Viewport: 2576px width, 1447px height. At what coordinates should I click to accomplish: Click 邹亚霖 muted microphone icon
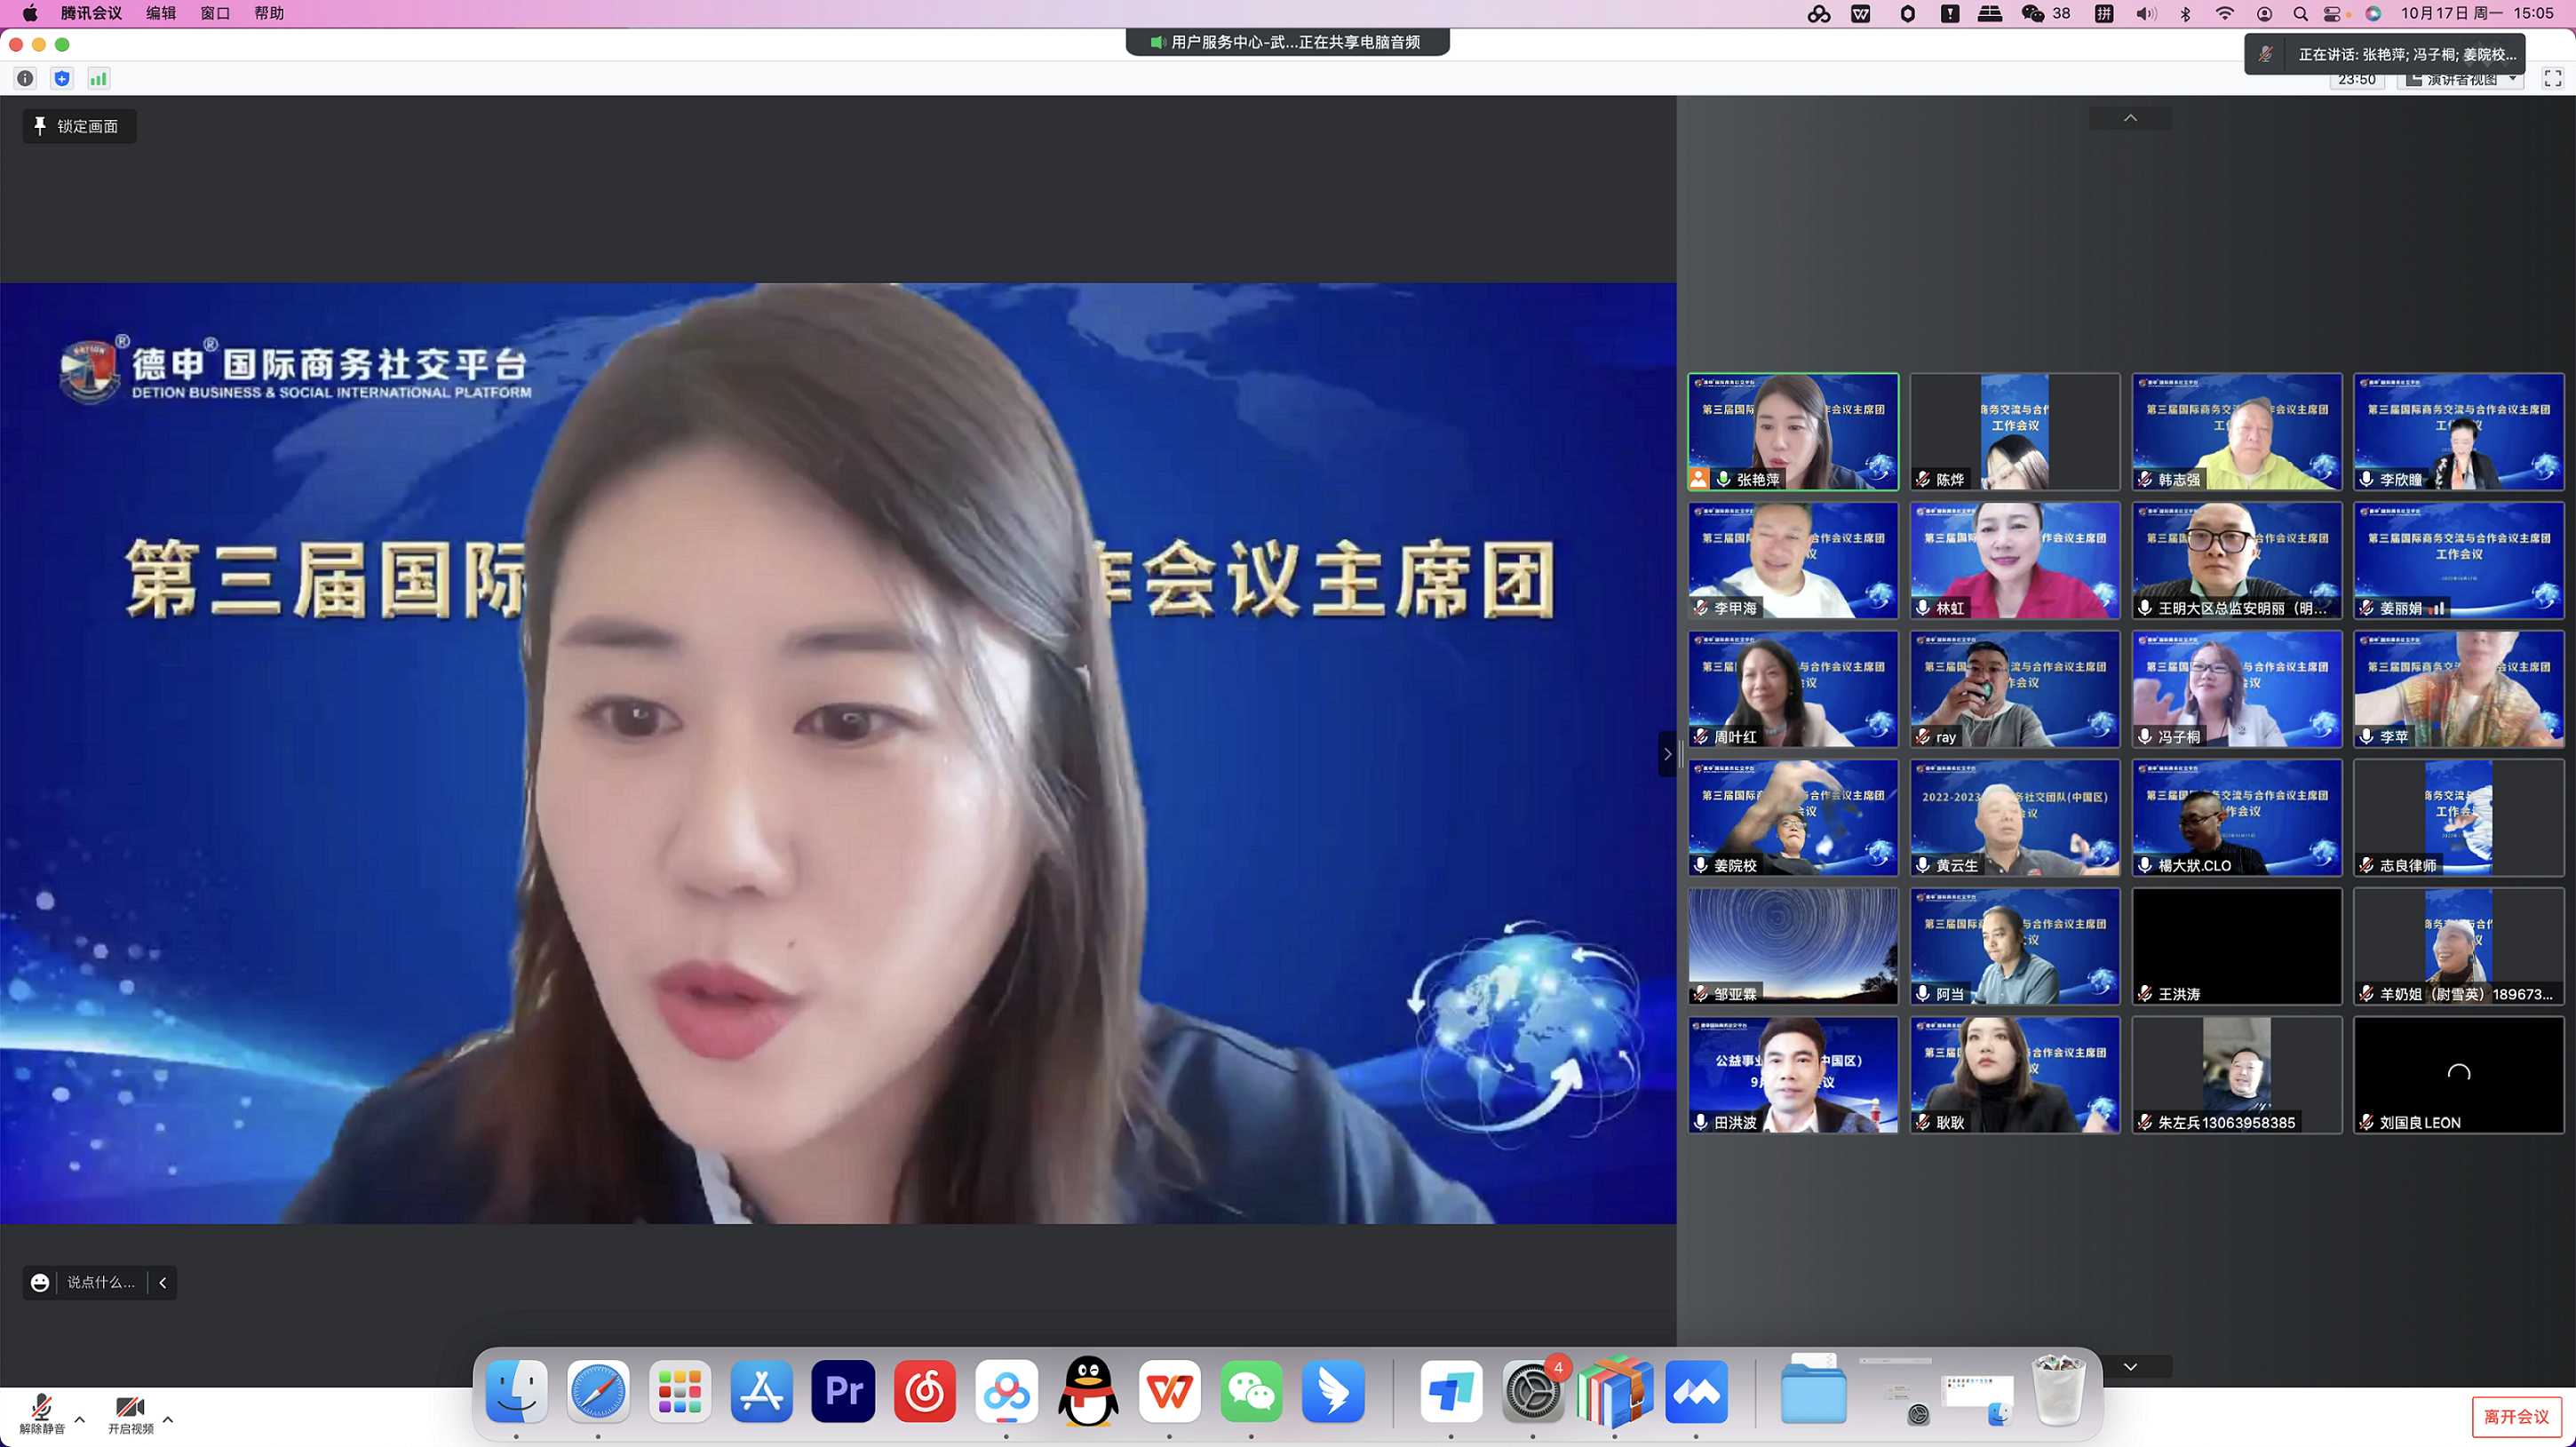(x=1701, y=993)
